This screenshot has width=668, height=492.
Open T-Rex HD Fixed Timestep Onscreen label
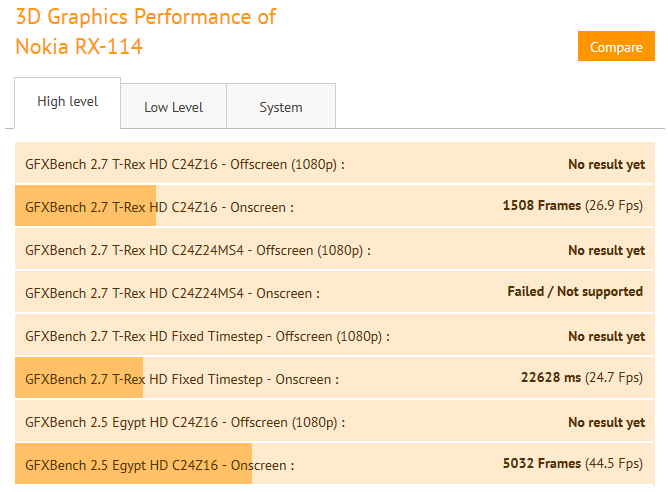point(181,380)
